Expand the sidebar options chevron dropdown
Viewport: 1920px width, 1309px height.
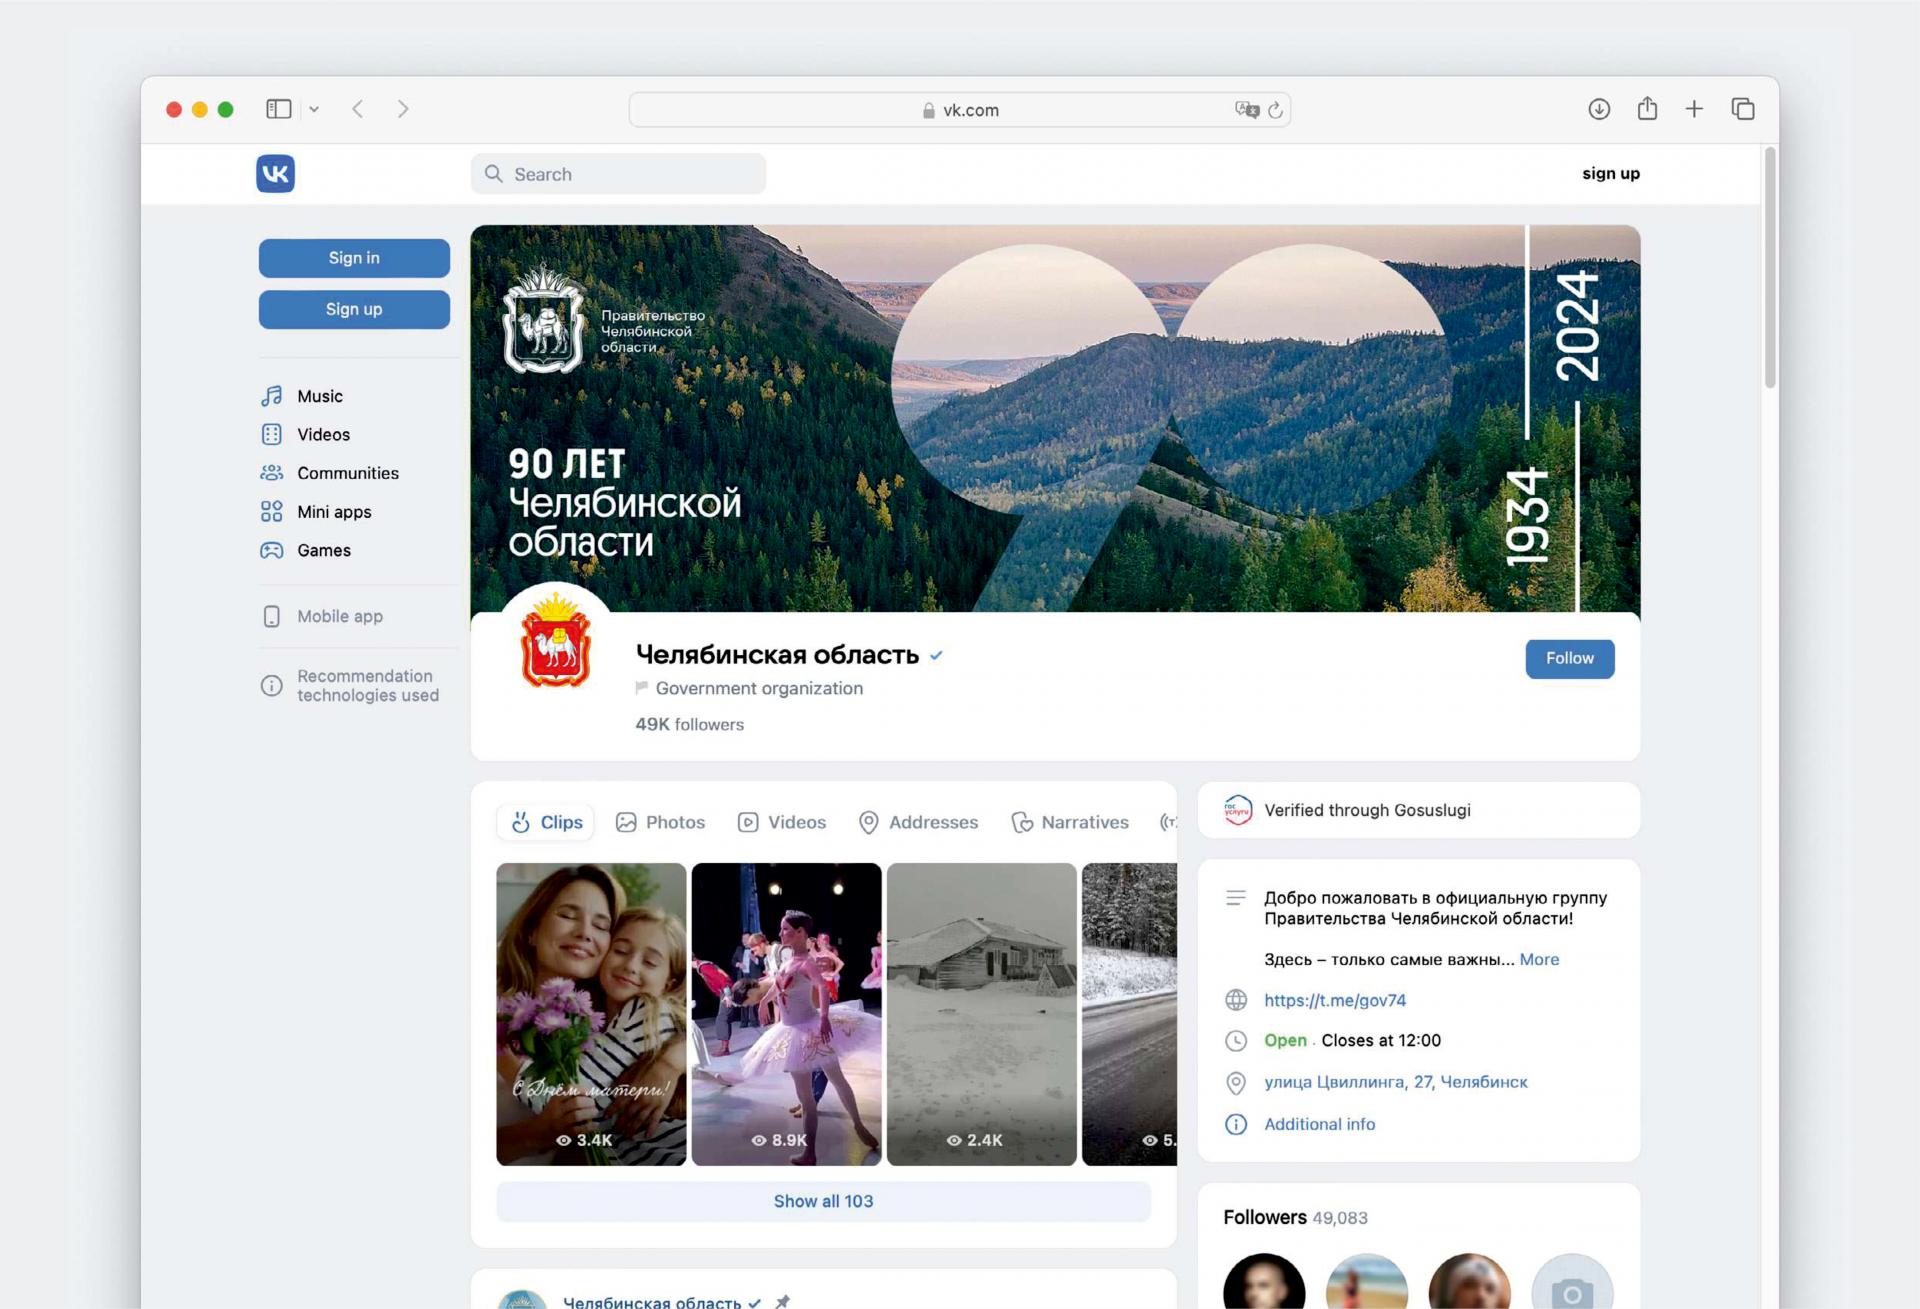pyautogui.click(x=314, y=109)
